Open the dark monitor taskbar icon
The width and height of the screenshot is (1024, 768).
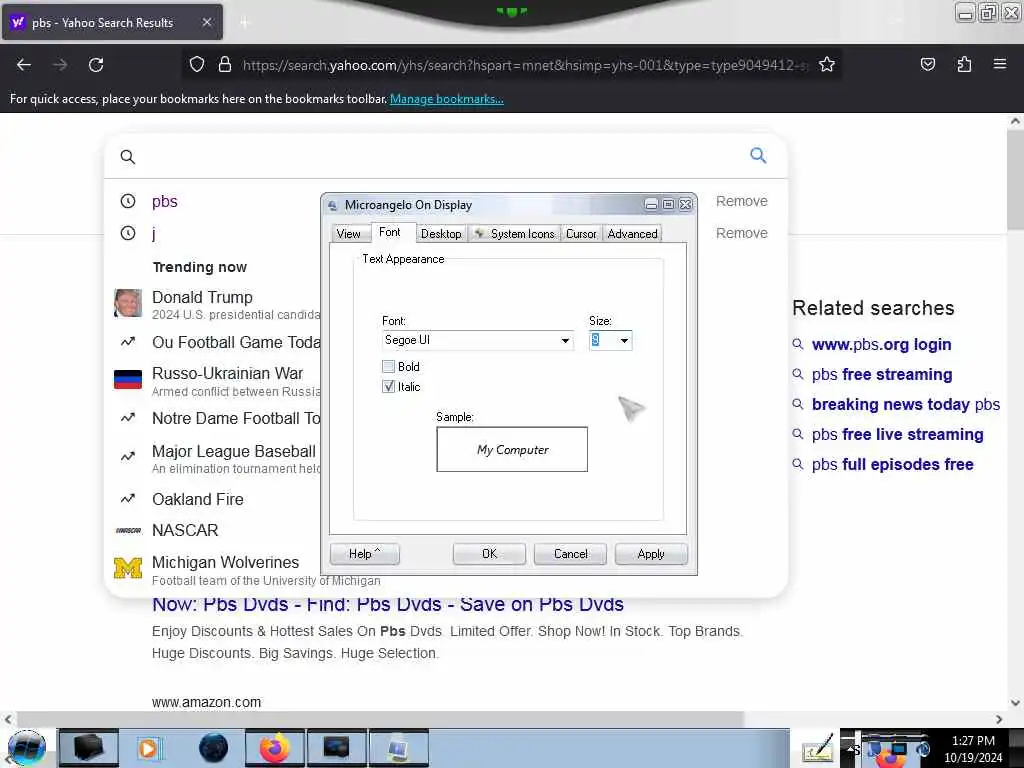click(336, 748)
